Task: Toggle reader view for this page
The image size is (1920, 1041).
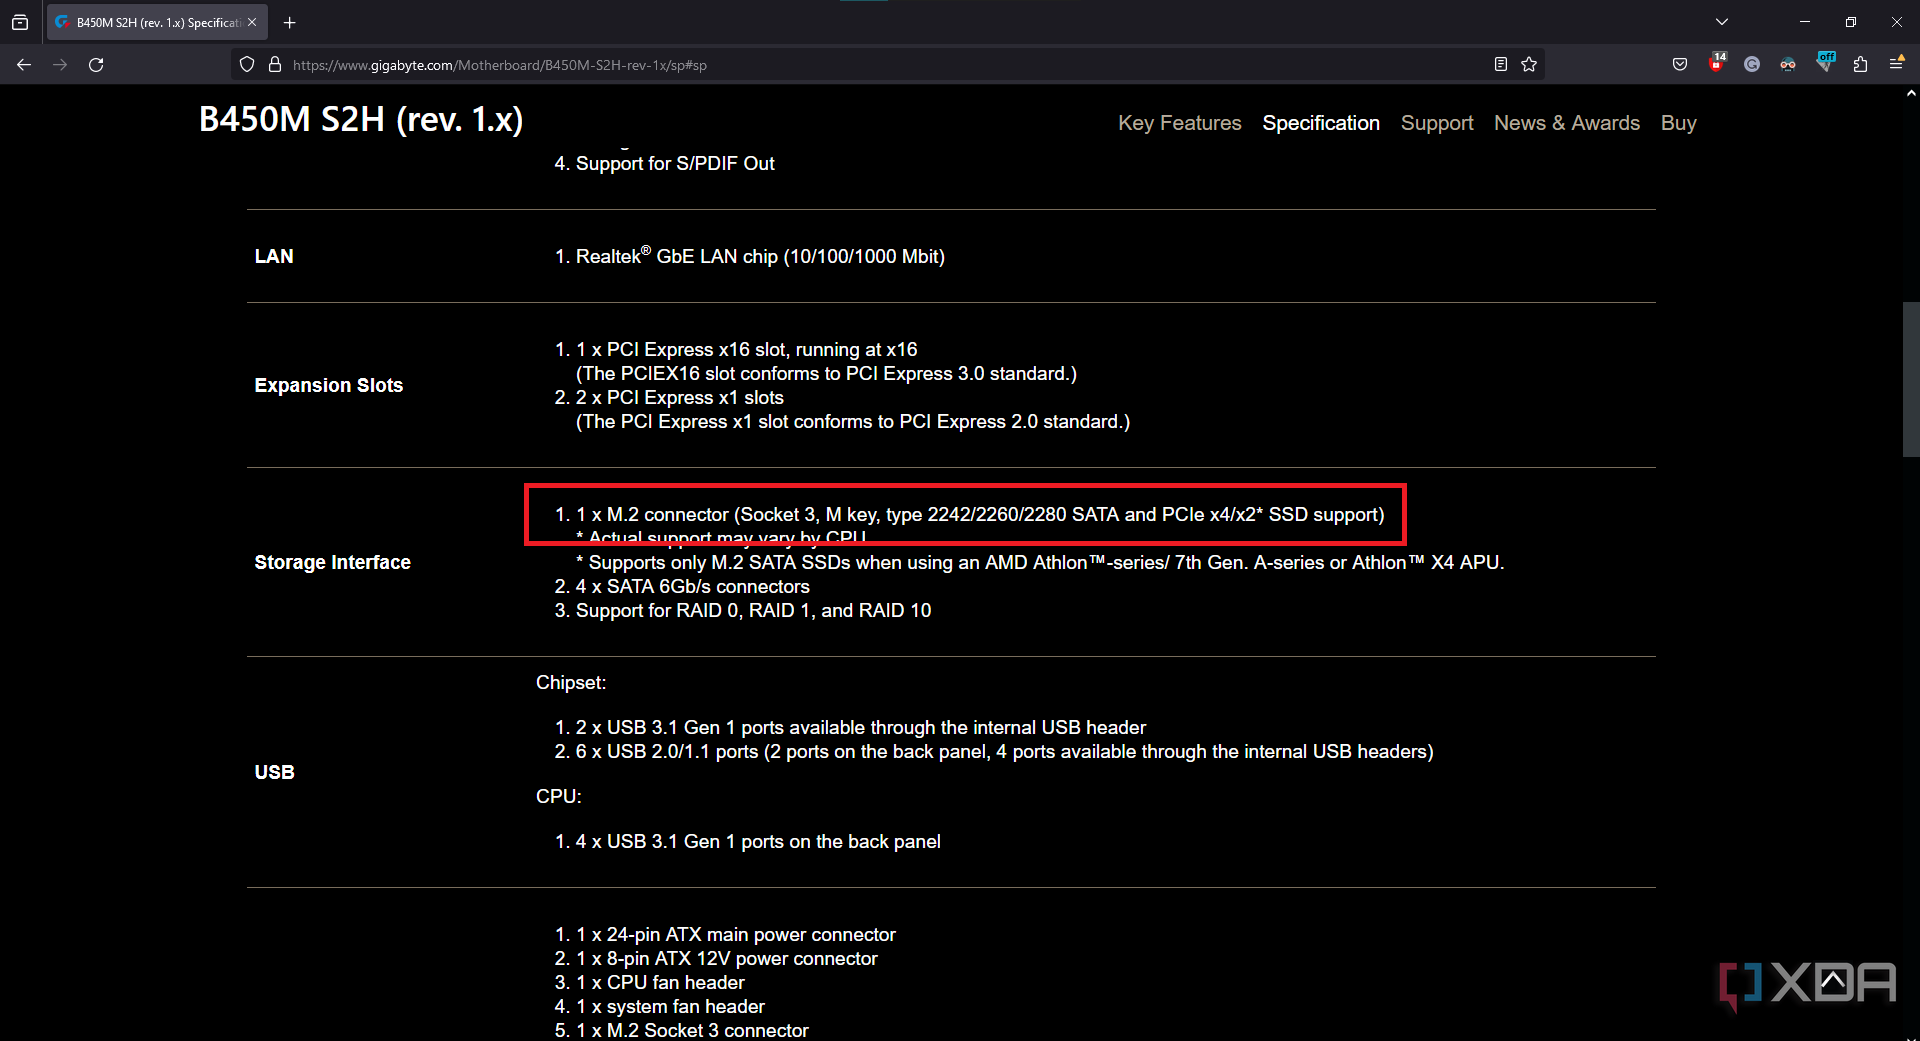Action: 1501,65
